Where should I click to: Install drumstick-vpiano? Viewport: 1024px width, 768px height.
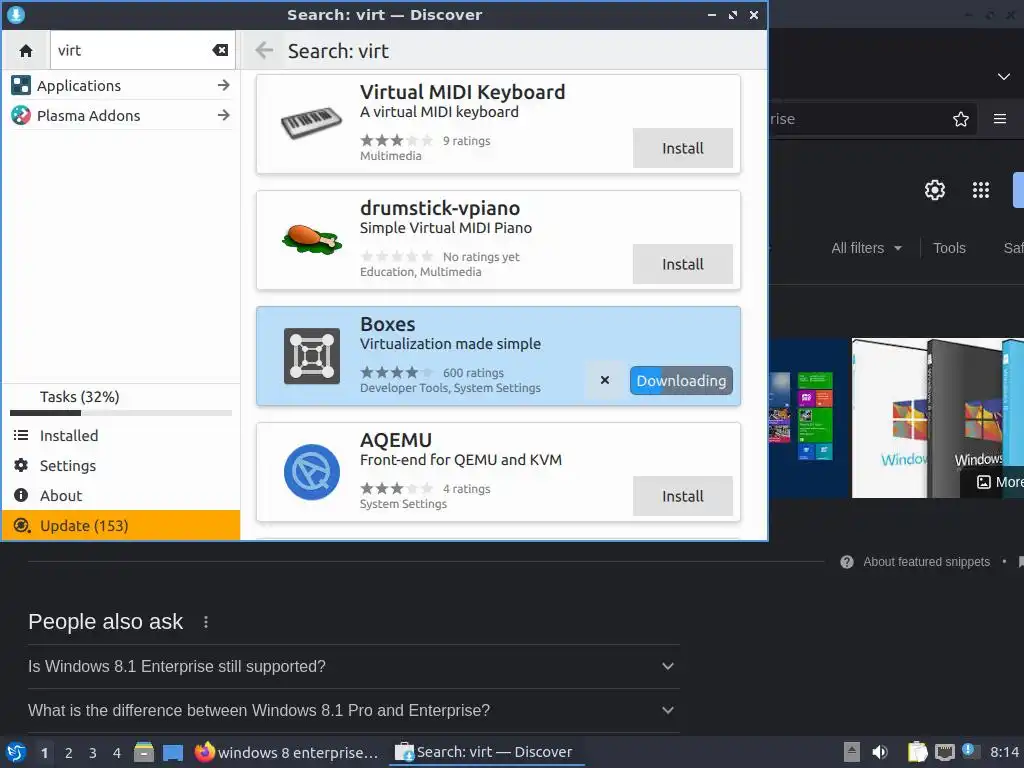[x=682, y=264]
